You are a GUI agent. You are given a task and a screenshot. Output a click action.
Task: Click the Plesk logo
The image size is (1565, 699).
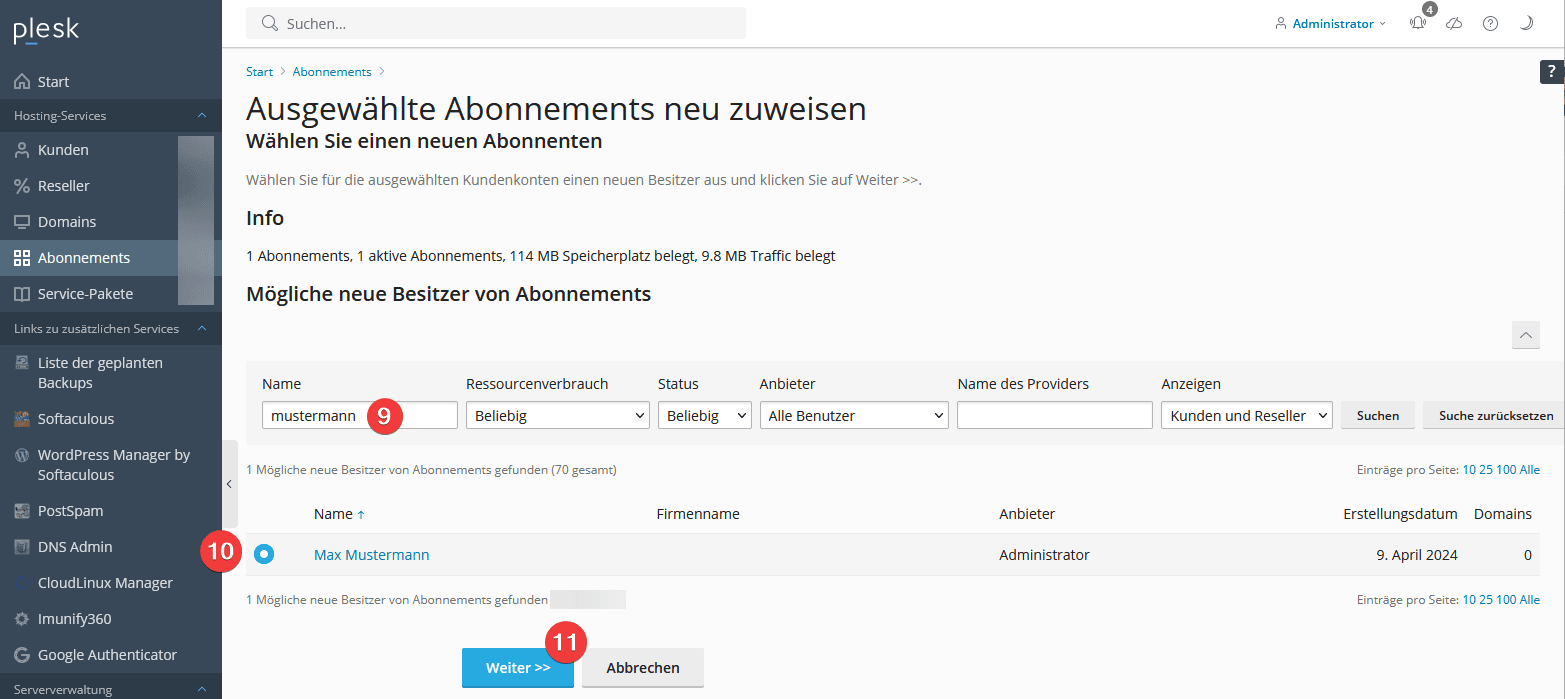click(46, 31)
